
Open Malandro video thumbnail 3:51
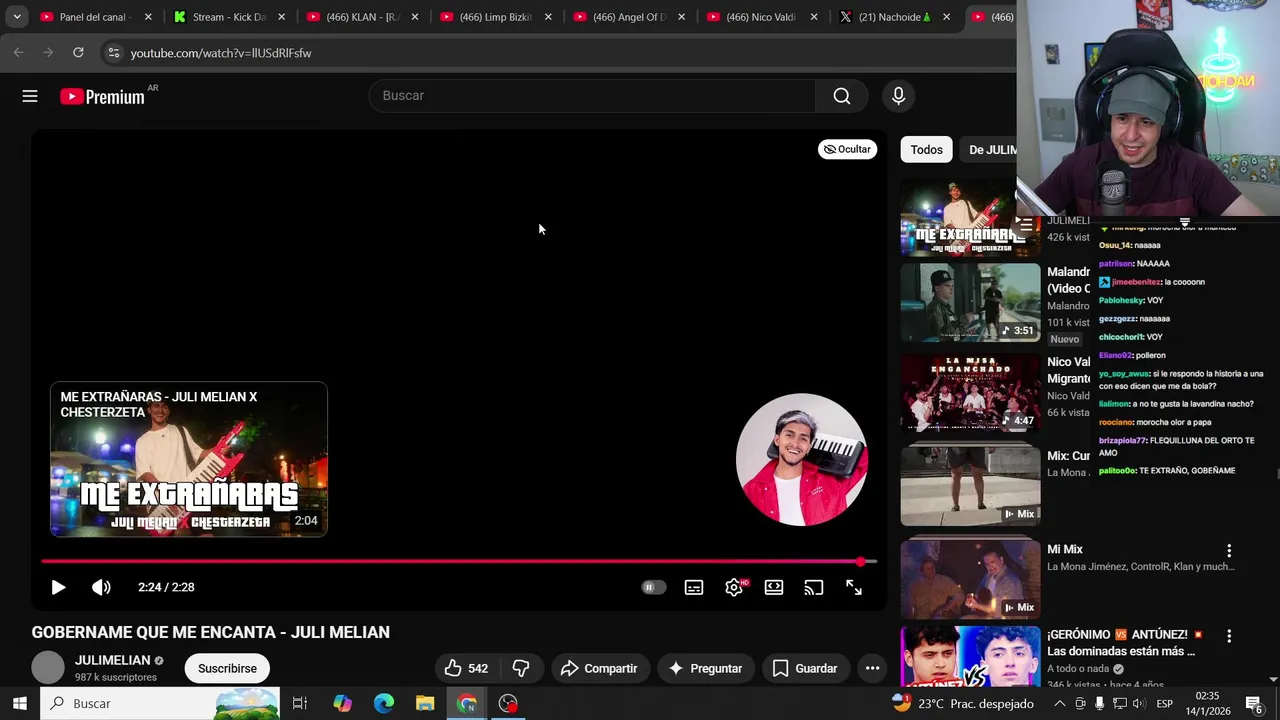coord(970,302)
